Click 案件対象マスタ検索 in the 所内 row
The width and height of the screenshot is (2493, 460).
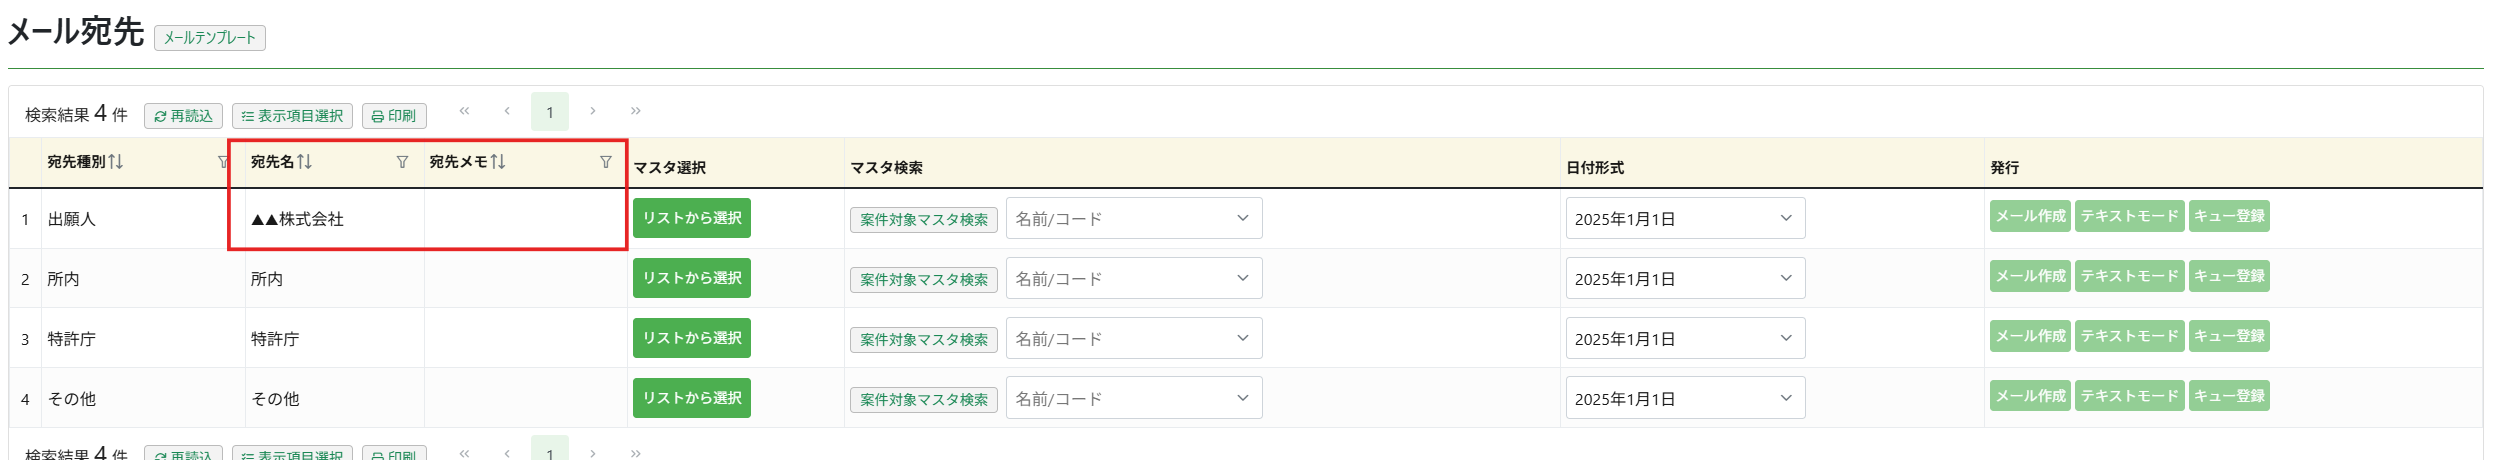point(924,280)
